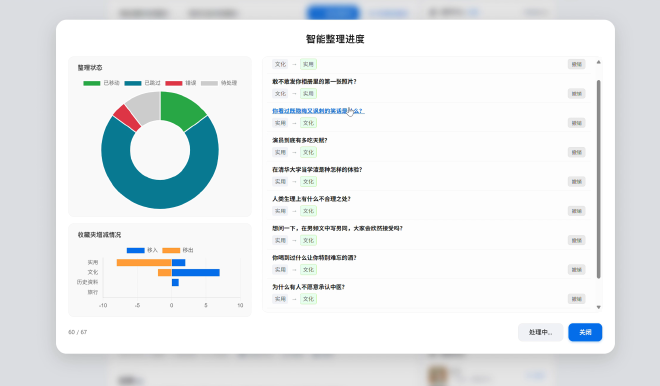Open the link 你看过既隐晦又讽刺的笑话是什么?

tap(318, 111)
